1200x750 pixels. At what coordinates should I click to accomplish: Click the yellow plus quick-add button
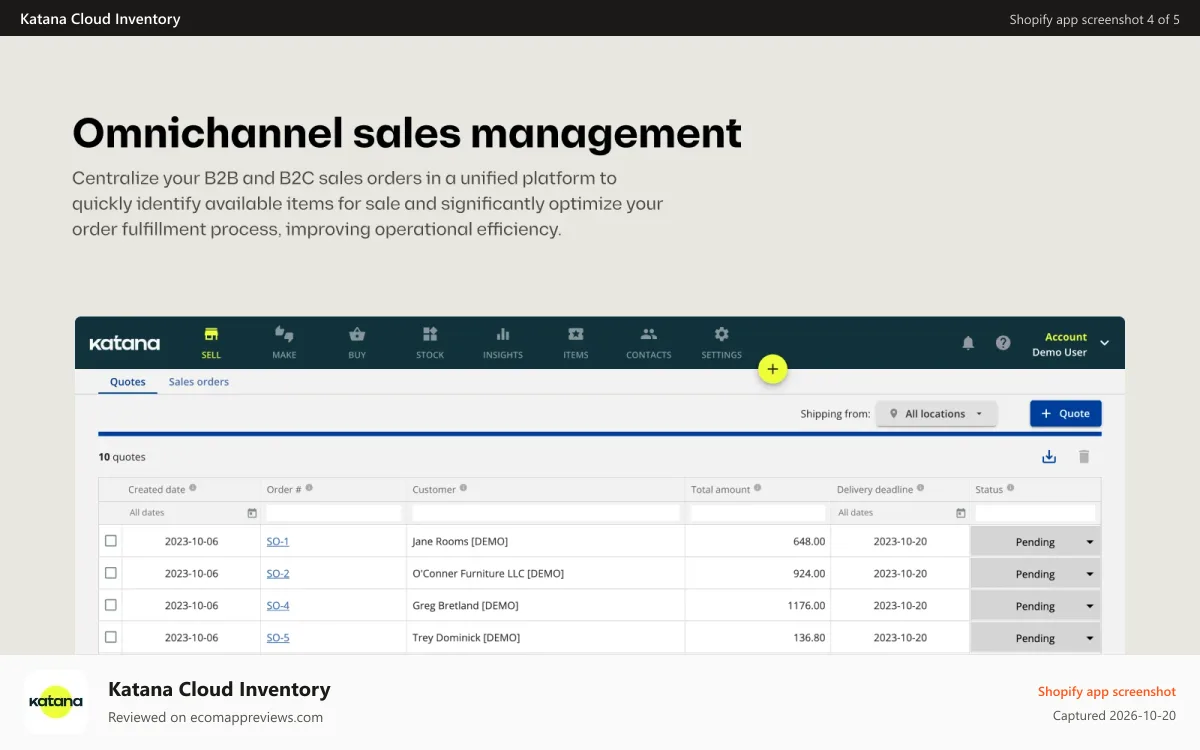click(x=773, y=369)
